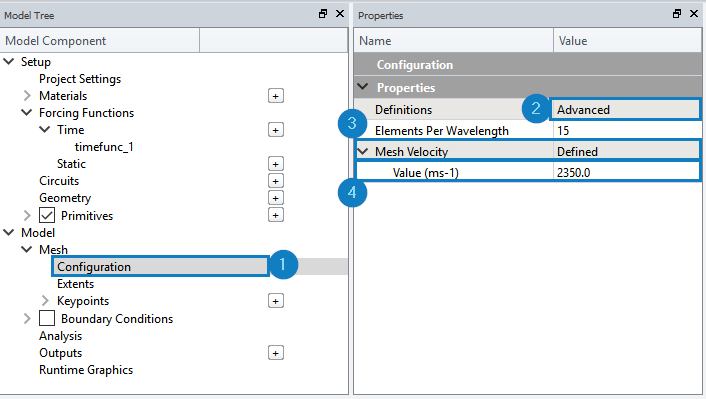Select Mesh Configuration in the tree
This screenshot has height=399, width=706.
tap(94, 267)
